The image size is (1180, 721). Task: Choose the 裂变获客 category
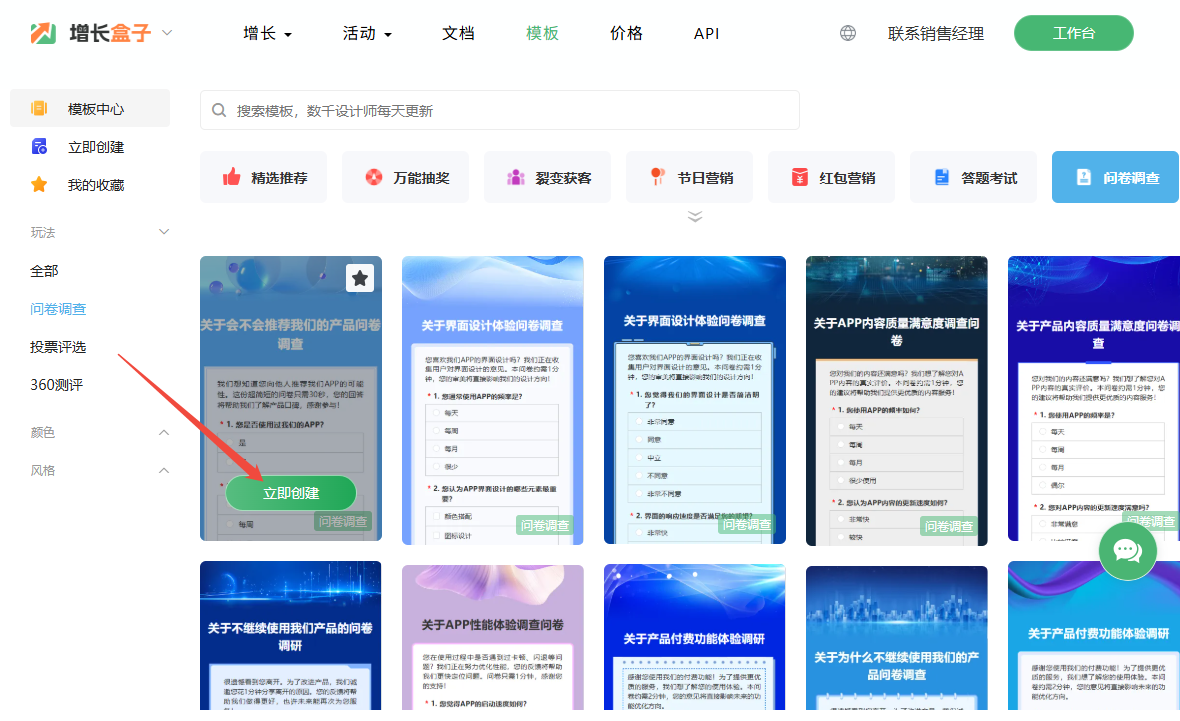[549, 178]
